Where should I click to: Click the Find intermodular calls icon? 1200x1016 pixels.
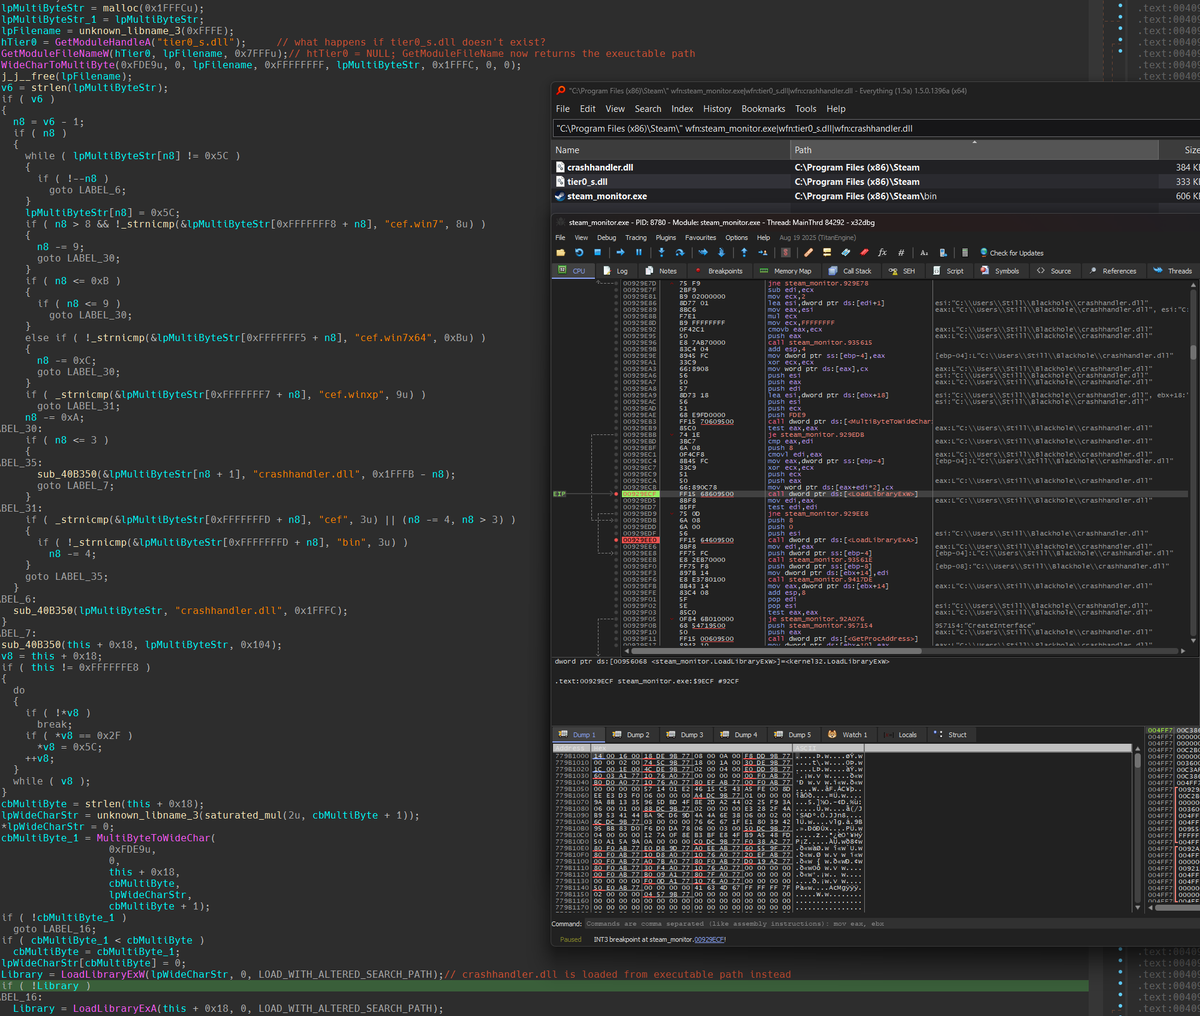pos(942,252)
